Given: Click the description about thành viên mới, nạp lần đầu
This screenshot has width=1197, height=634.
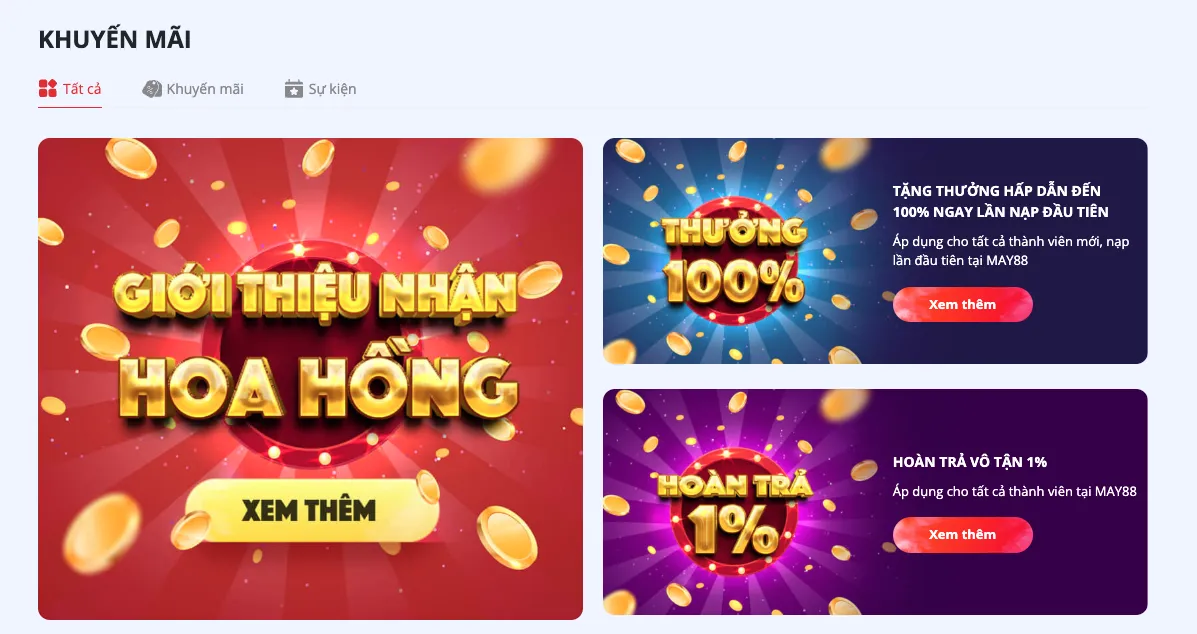Looking at the screenshot, I should (1011, 250).
